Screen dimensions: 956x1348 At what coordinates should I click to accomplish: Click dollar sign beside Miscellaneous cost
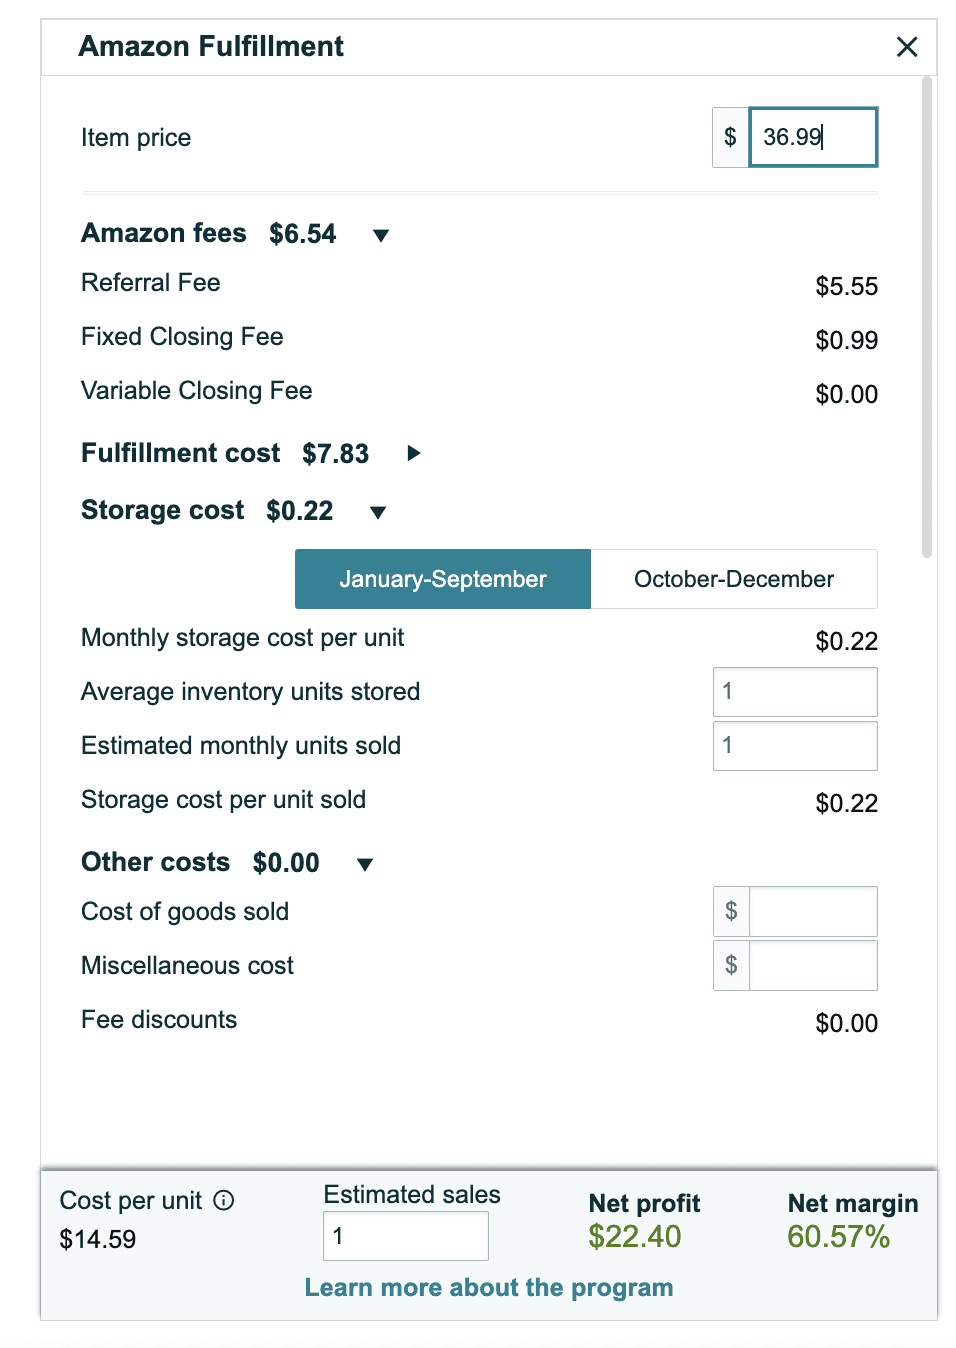click(x=731, y=965)
